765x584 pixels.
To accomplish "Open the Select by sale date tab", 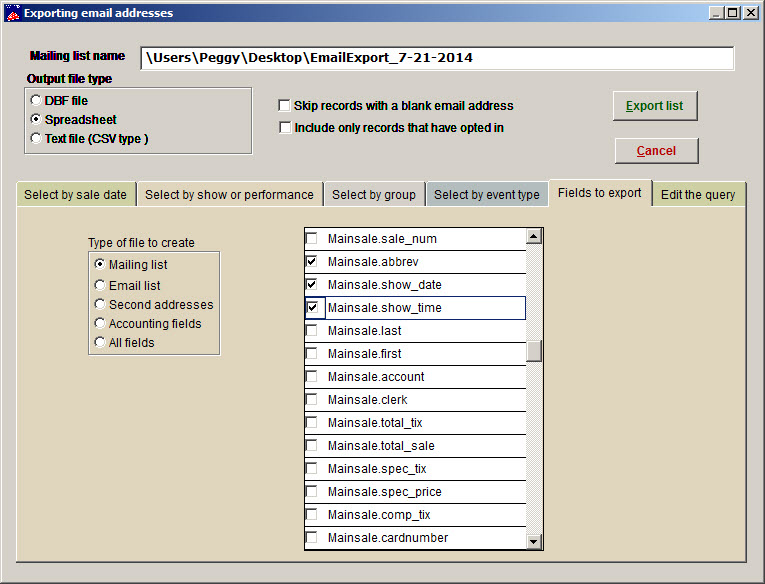I will [75, 195].
